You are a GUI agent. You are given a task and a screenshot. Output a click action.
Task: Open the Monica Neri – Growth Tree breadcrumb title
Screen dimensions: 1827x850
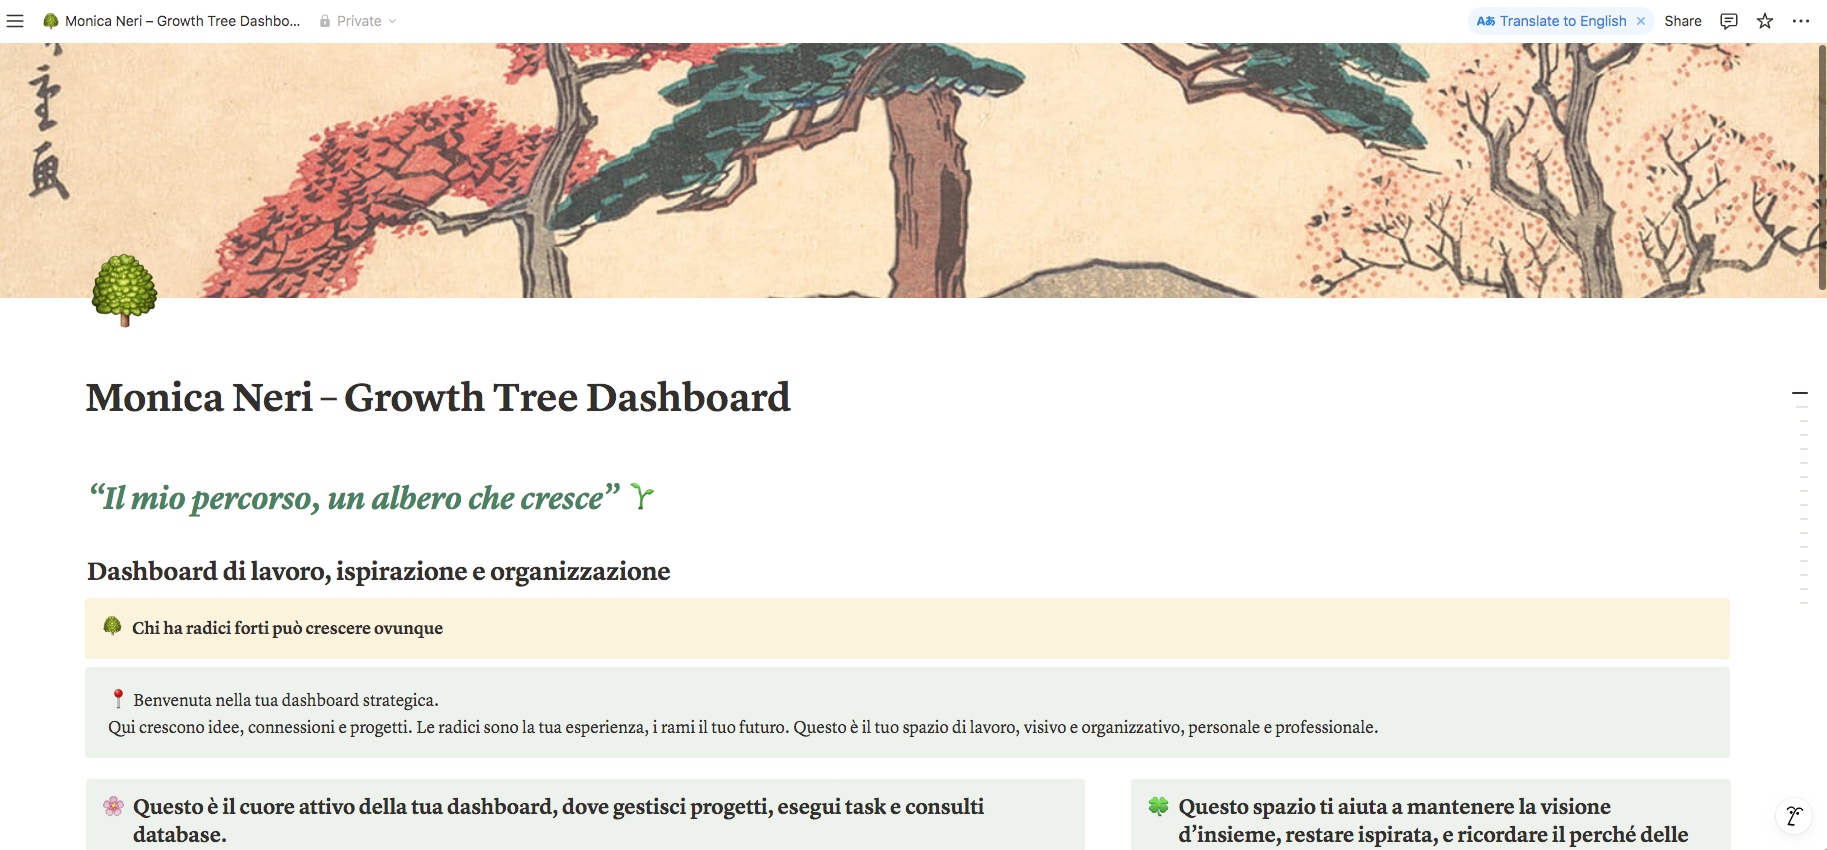[182, 21]
